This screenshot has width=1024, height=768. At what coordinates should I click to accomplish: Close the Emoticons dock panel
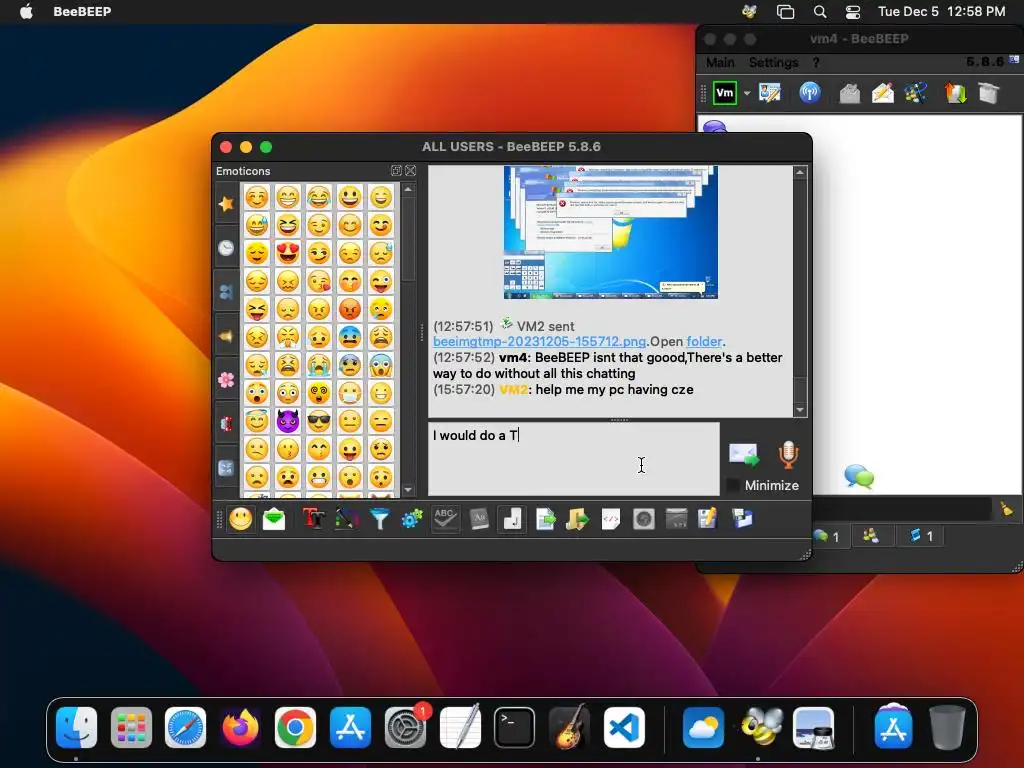click(410, 170)
